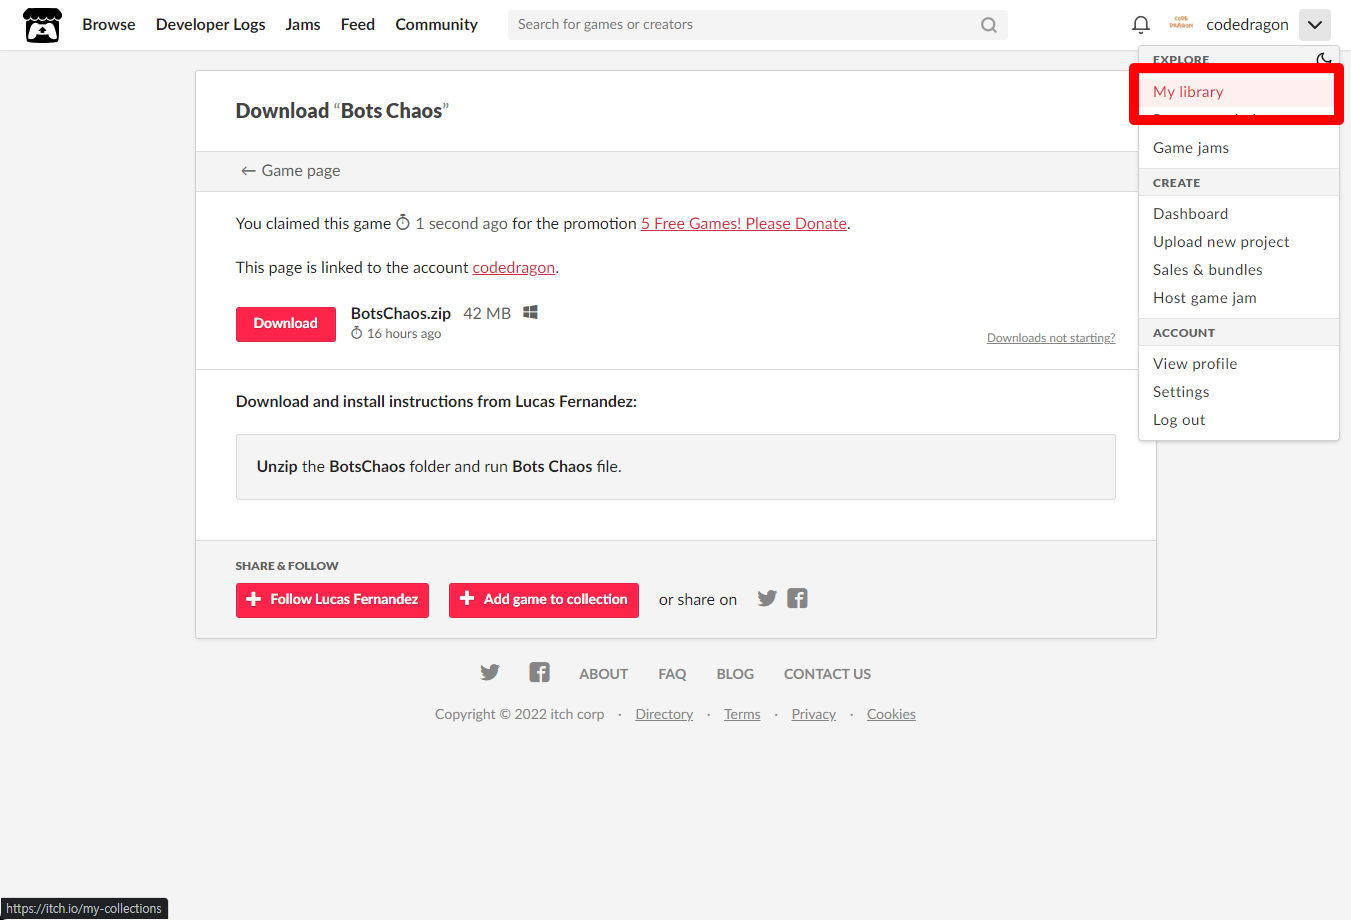The width and height of the screenshot is (1351, 920).
Task: Open the BLOG footer link
Action: pyautogui.click(x=735, y=674)
